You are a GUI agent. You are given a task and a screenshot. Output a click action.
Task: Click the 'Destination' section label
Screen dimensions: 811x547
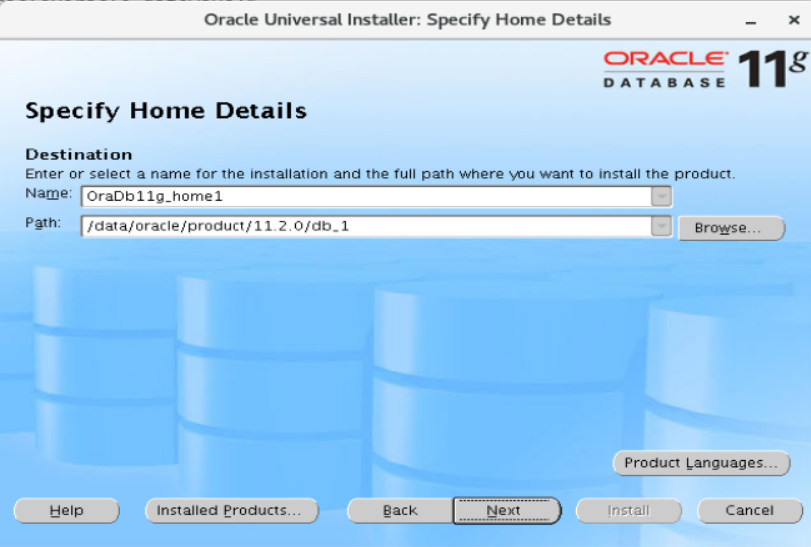(x=79, y=155)
